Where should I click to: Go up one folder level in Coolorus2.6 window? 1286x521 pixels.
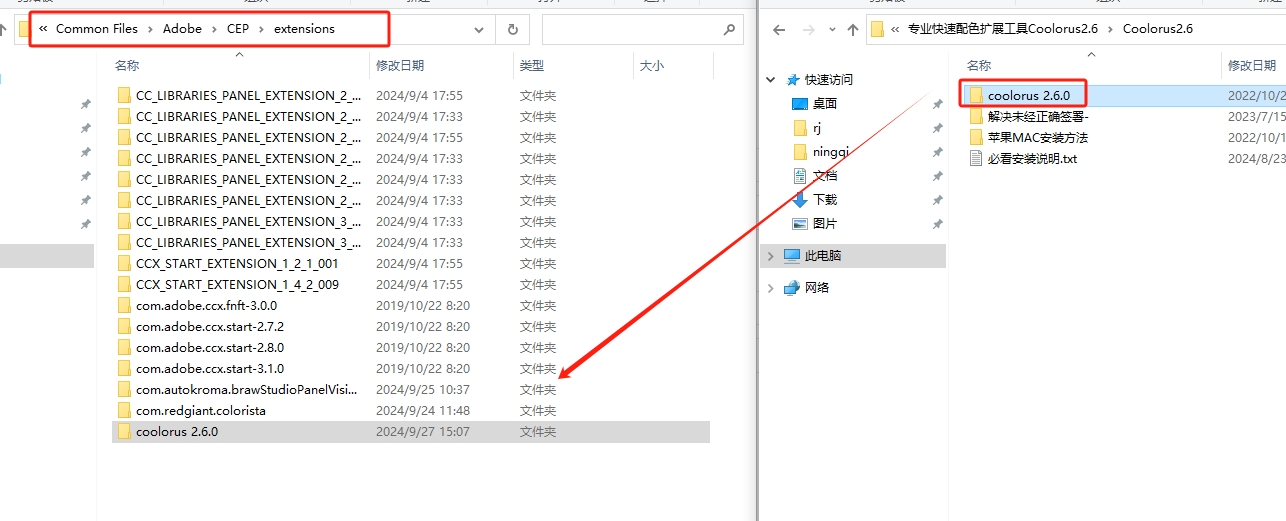pos(853,30)
